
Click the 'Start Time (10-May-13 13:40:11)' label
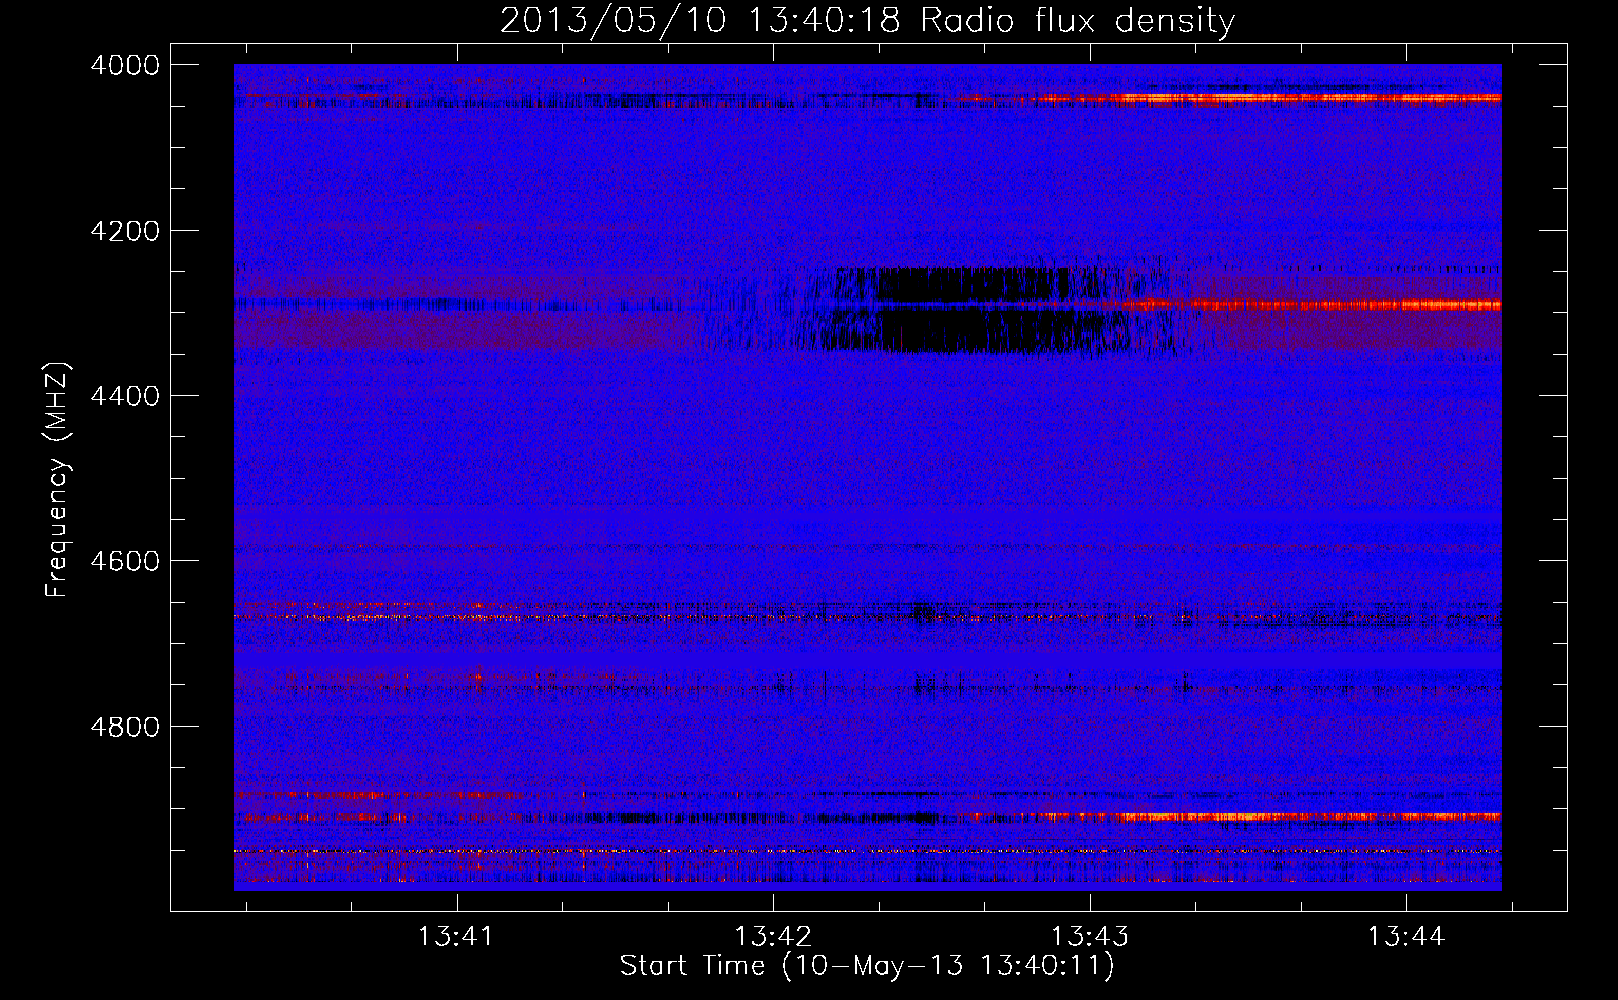[867, 966]
